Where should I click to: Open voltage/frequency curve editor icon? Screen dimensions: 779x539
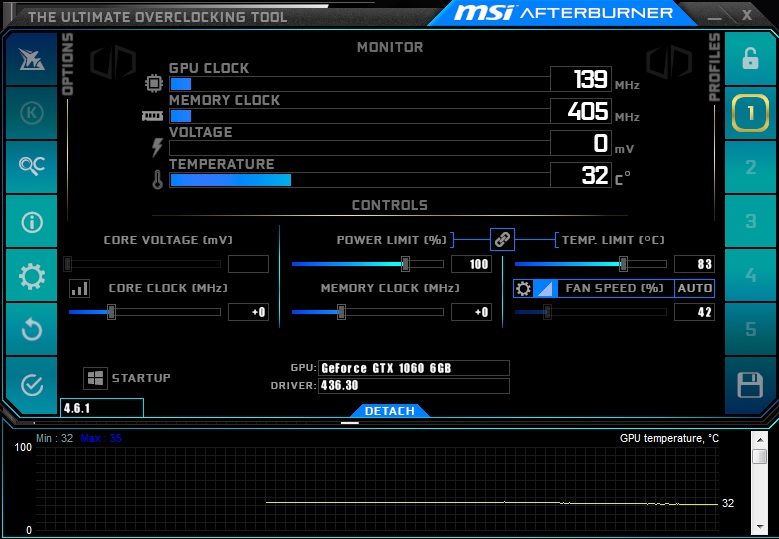tap(79, 288)
